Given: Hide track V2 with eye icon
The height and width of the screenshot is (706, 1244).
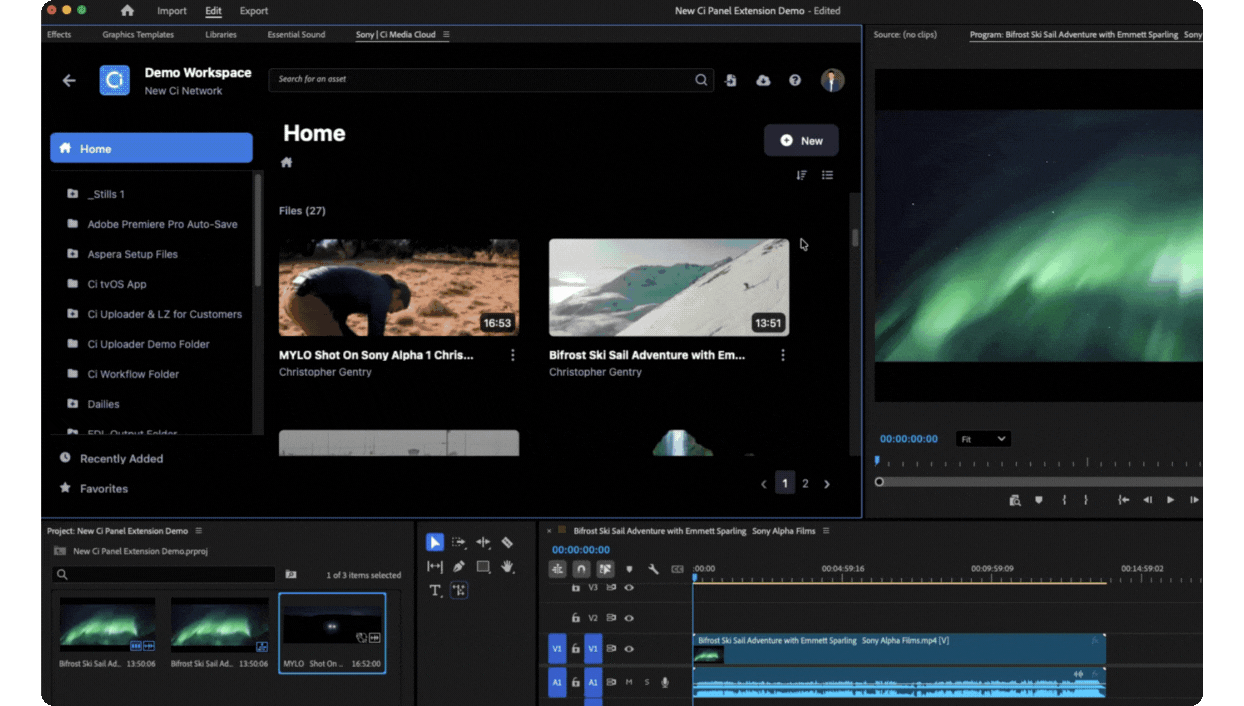Looking at the screenshot, I should coord(629,618).
